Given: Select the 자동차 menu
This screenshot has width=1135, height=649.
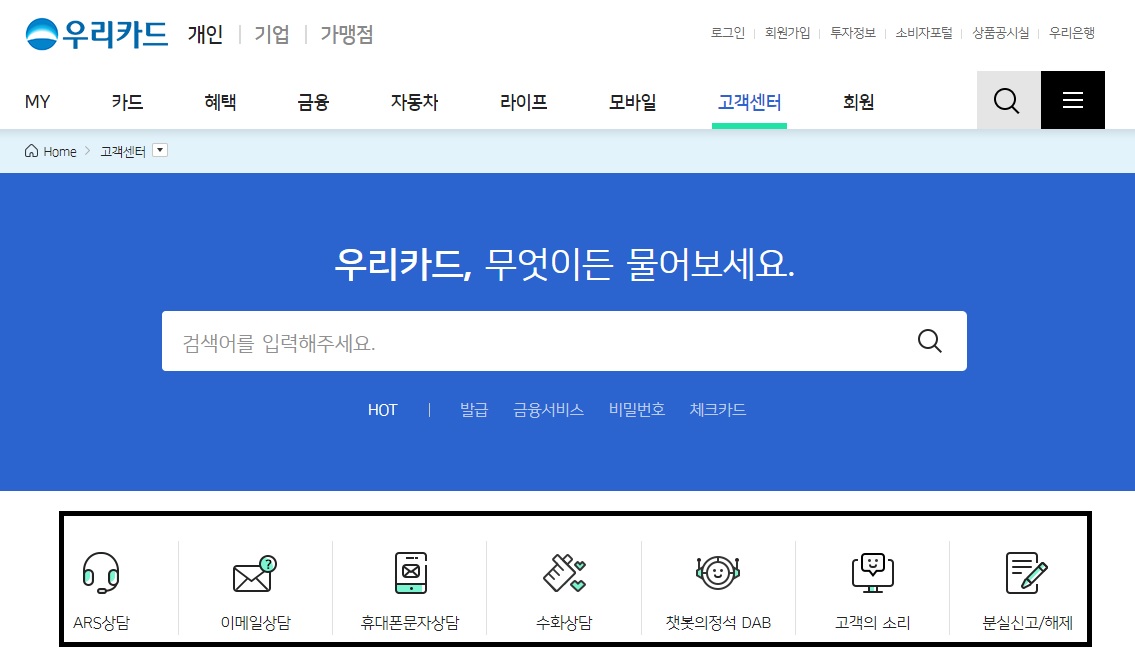Looking at the screenshot, I should (x=415, y=101).
